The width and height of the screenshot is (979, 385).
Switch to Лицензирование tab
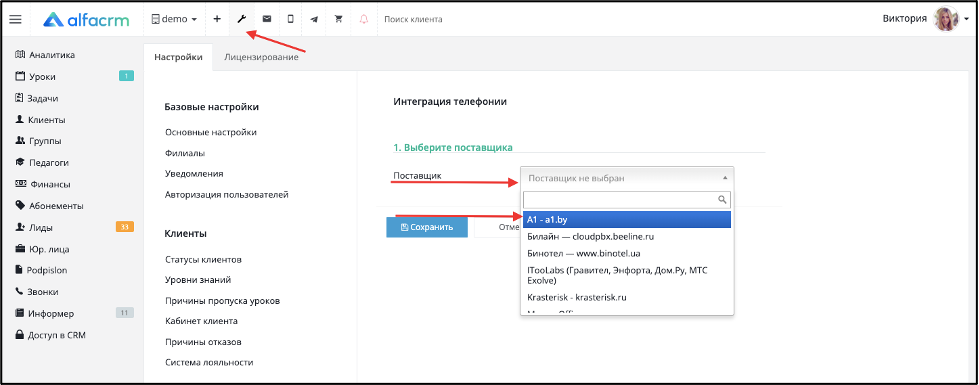coord(261,57)
